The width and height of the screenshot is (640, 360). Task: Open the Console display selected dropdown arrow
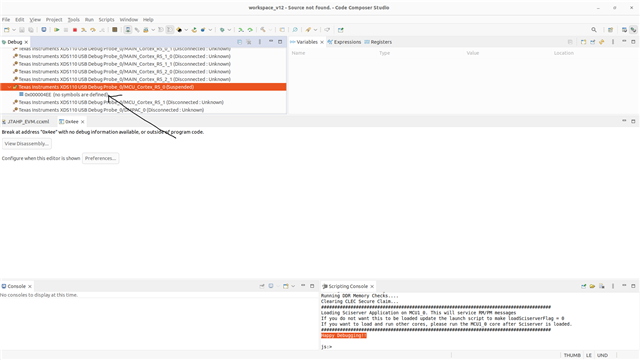pos(278,286)
